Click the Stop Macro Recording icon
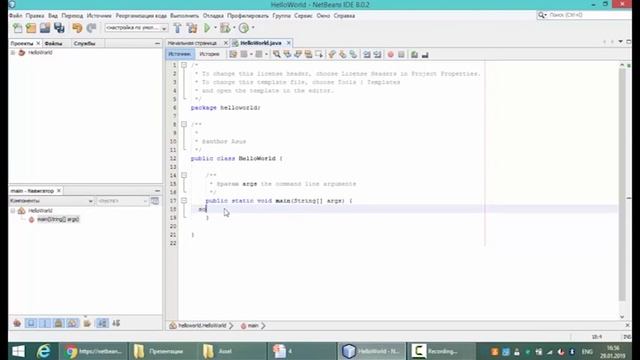 [401, 54]
